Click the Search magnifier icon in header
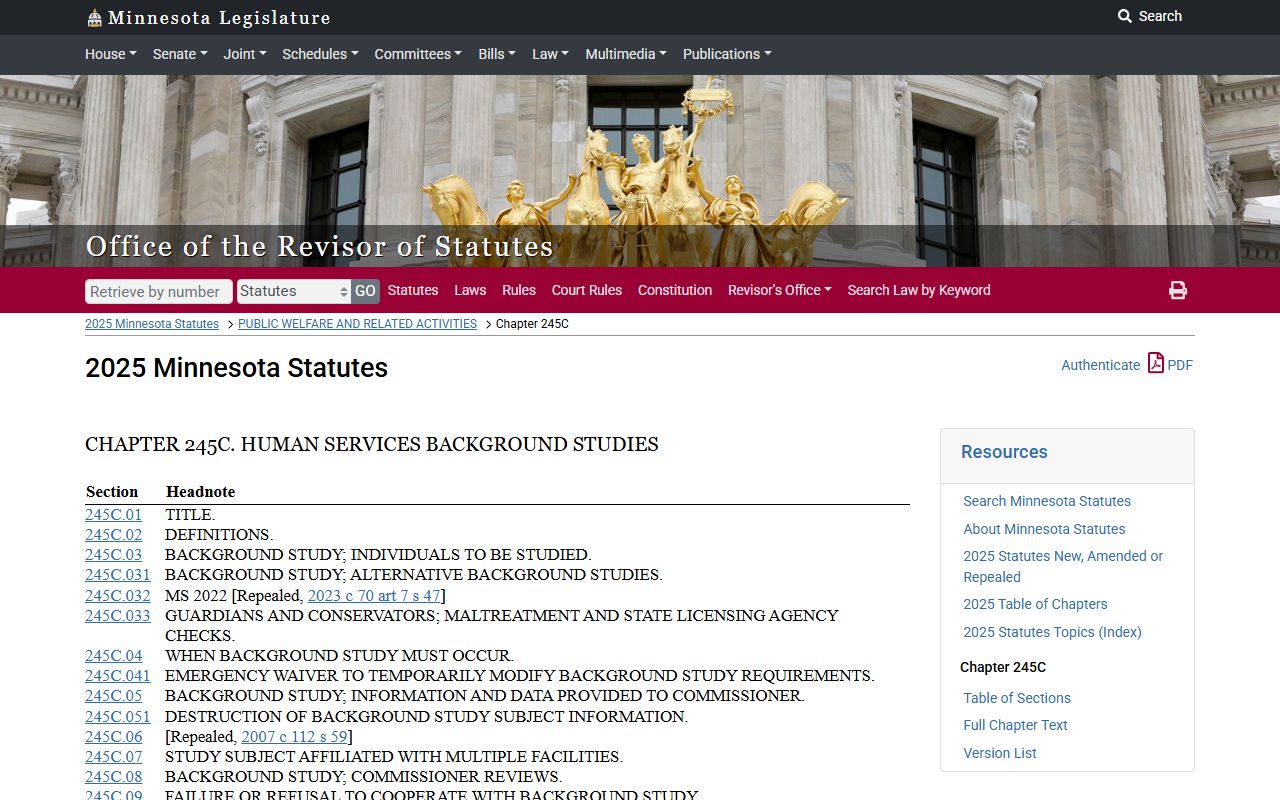 [1125, 16]
